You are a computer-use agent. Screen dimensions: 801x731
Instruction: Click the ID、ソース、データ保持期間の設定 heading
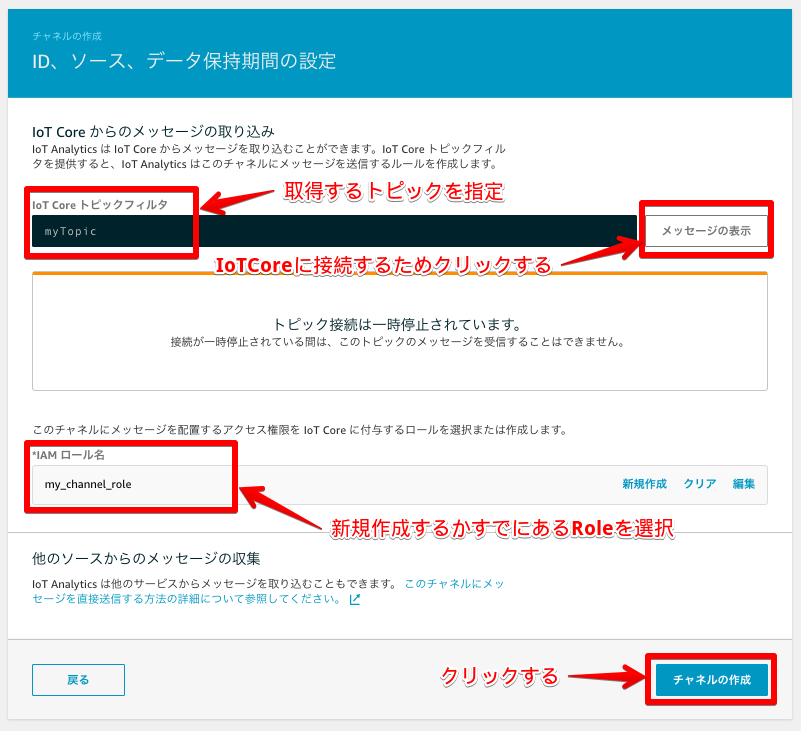click(184, 61)
